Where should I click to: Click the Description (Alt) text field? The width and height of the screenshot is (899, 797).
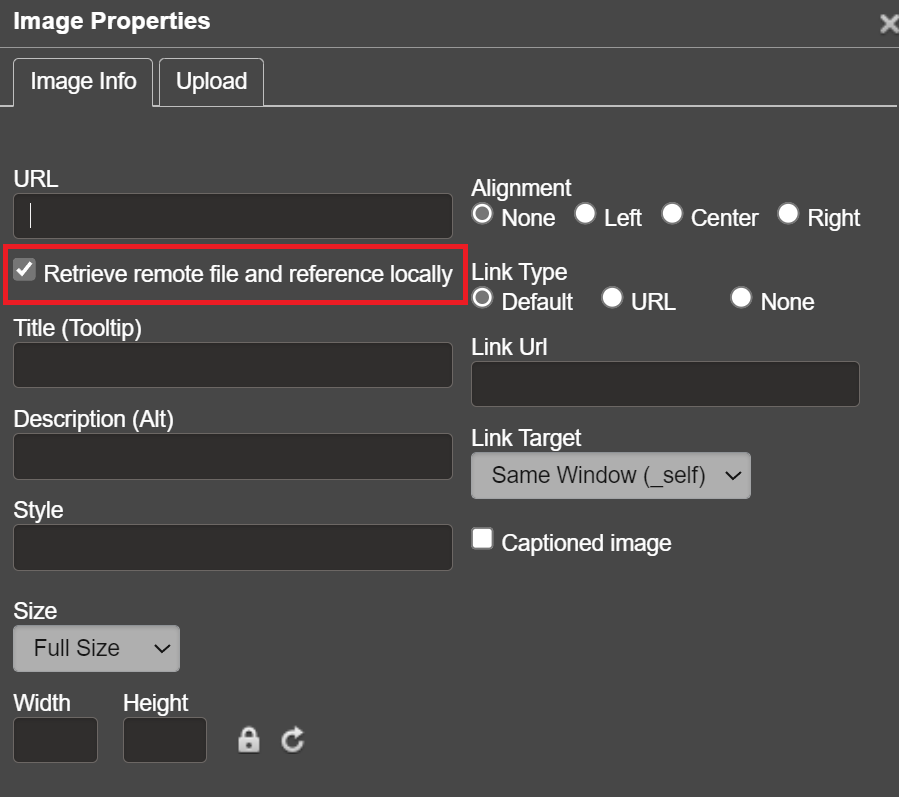tap(233, 456)
